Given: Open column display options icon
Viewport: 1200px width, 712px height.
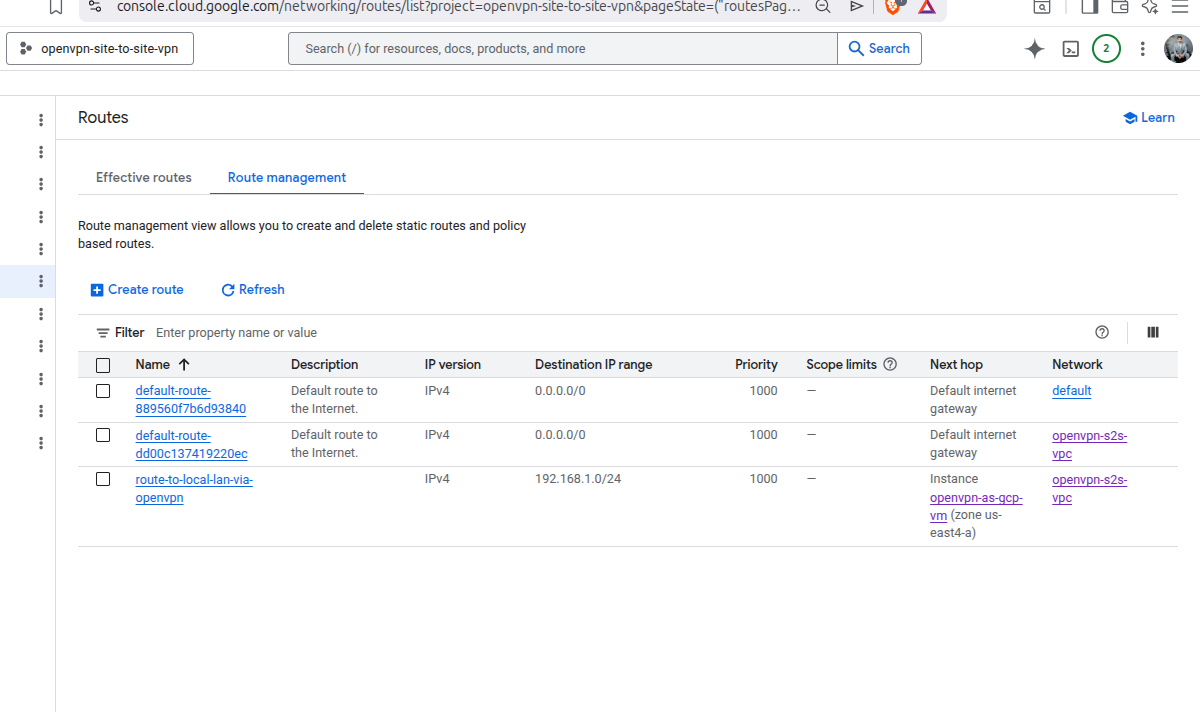Looking at the screenshot, I should coord(1153,332).
